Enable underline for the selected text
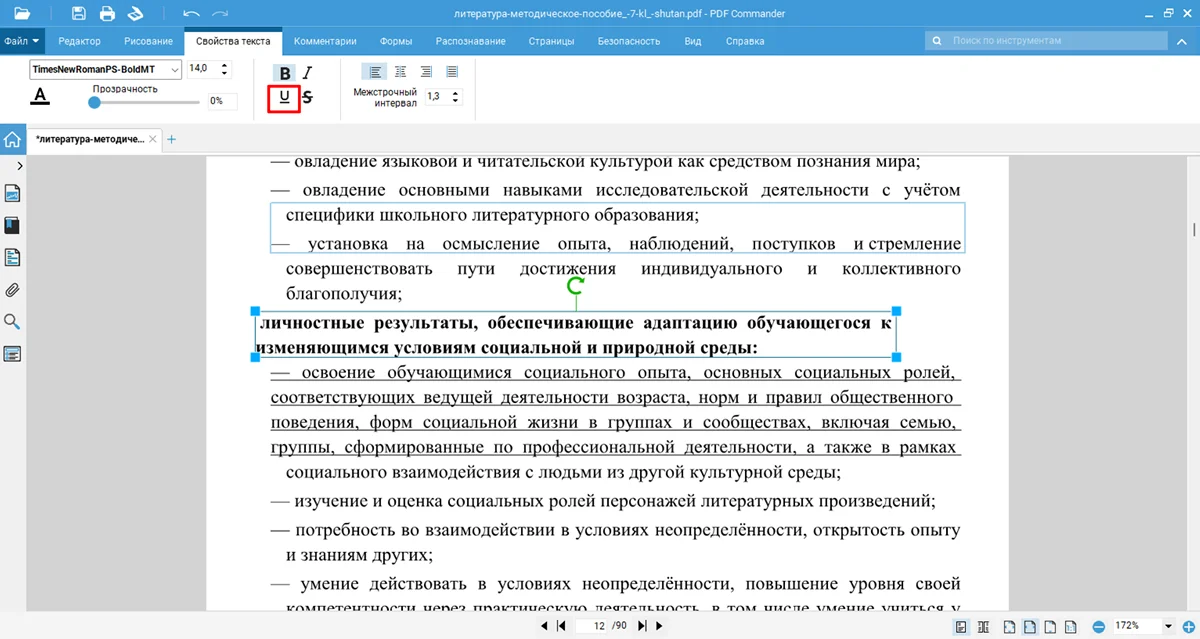Image resolution: width=1200 pixels, height=639 pixels. [284, 97]
